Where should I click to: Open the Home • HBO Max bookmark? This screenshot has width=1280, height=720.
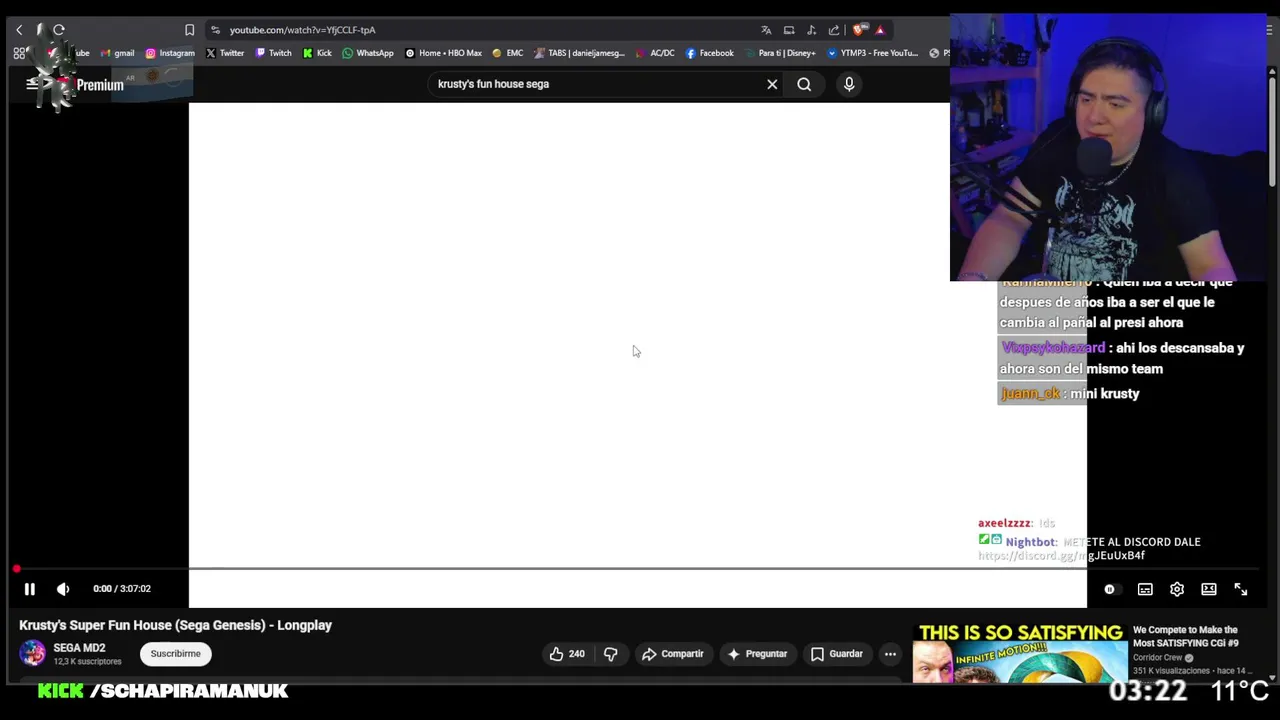pos(443,53)
